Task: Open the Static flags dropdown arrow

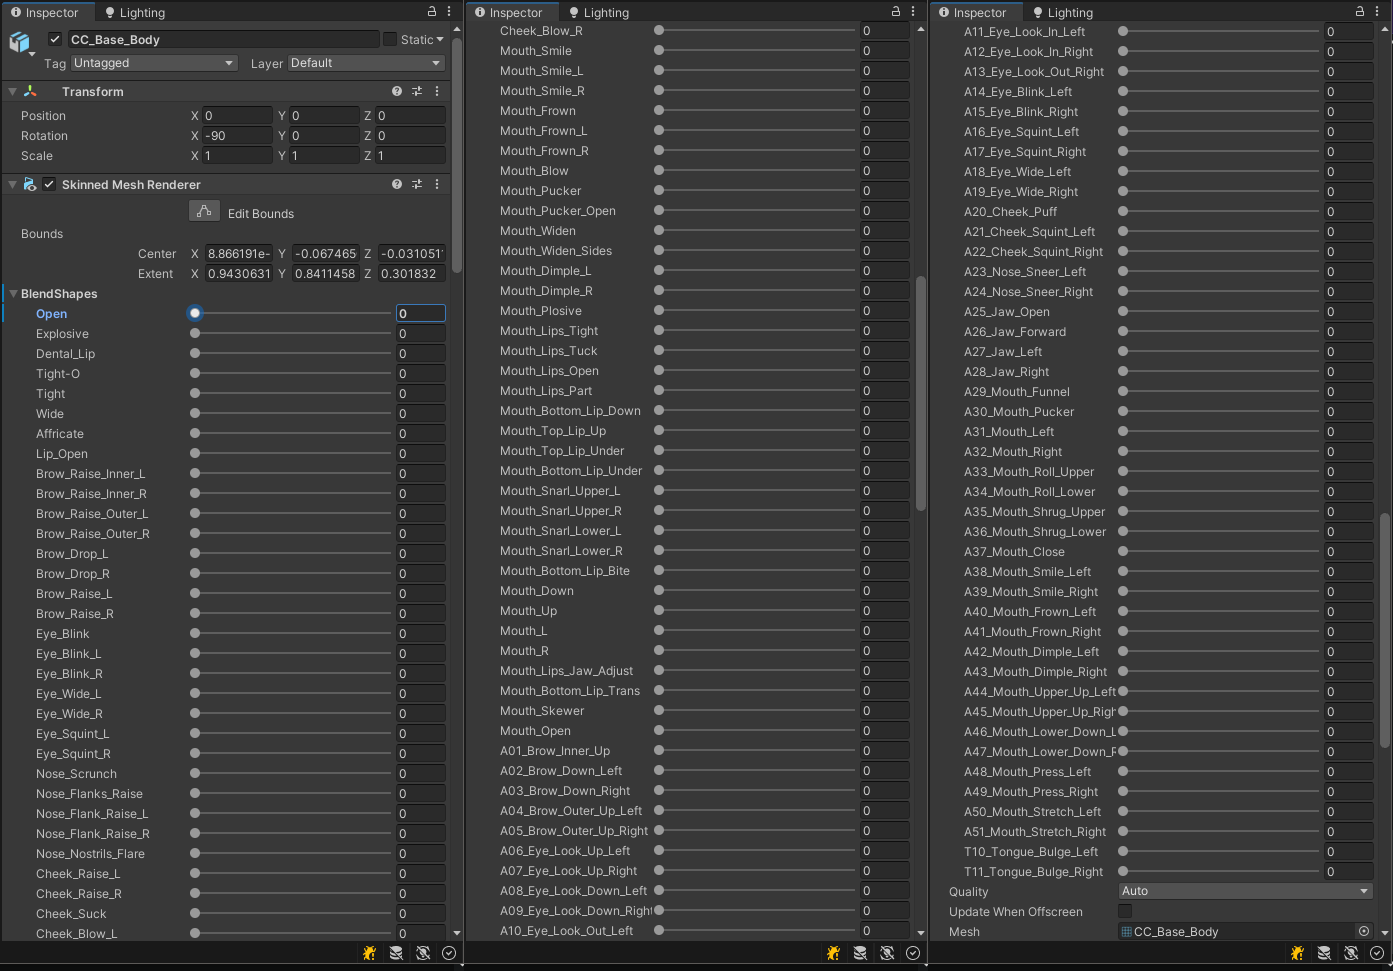Action: (x=440, y=39)
